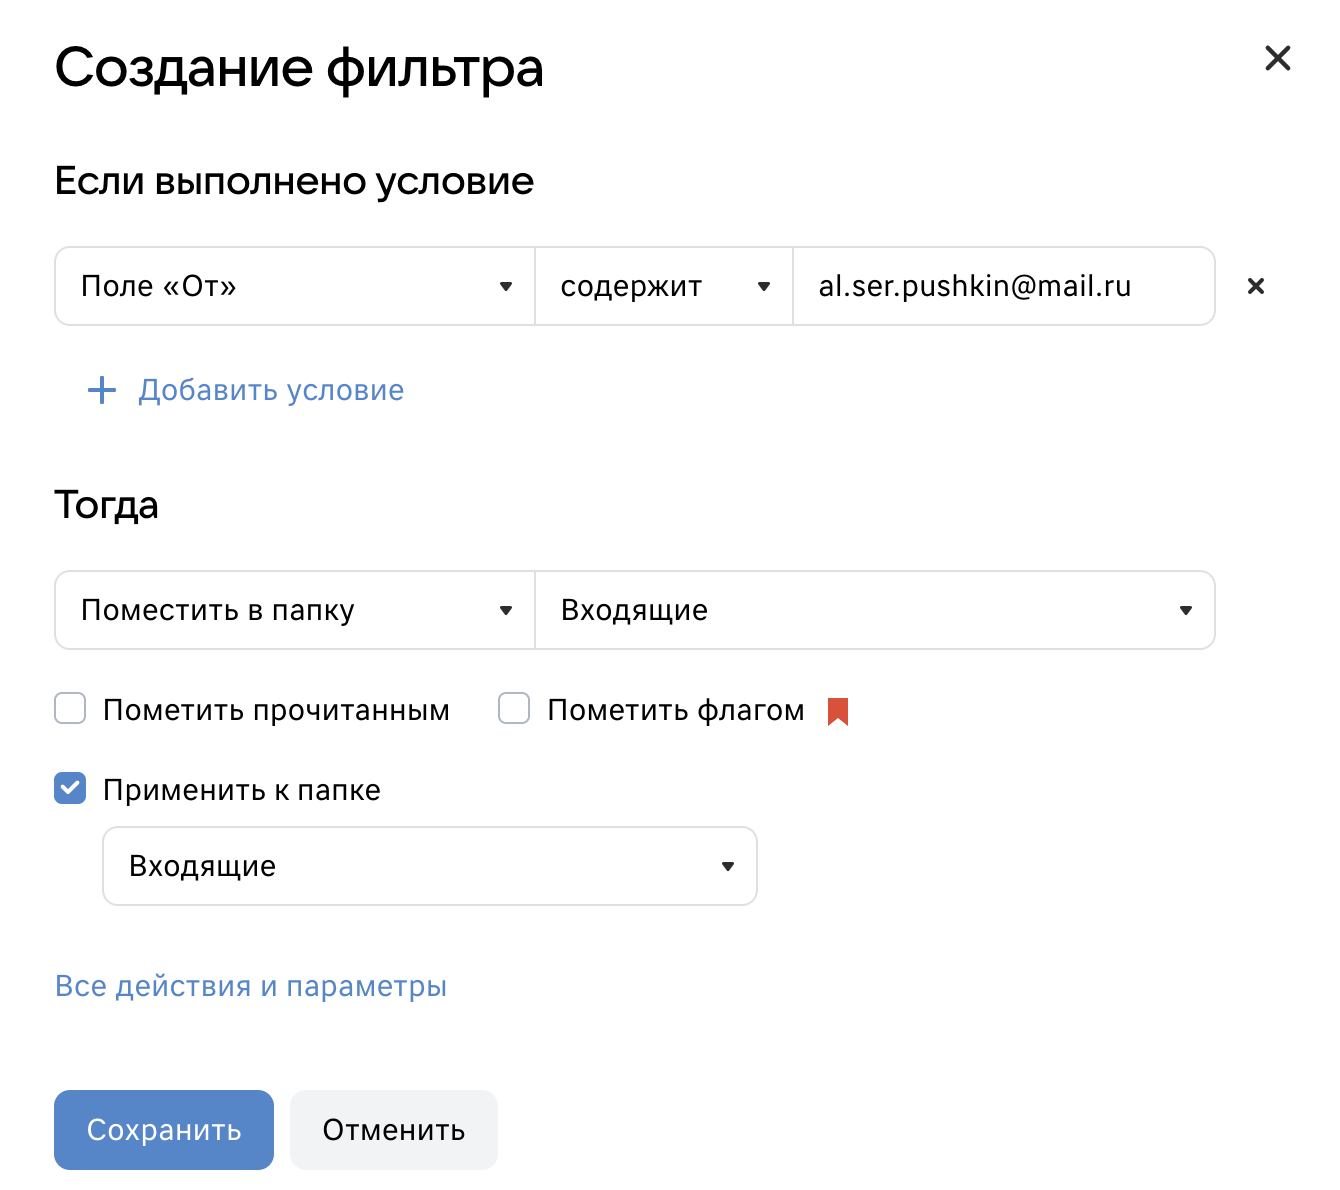Open the «содержит» operator dropdown
Viewport: 1340px width, 1190px height.
point(664,286)
